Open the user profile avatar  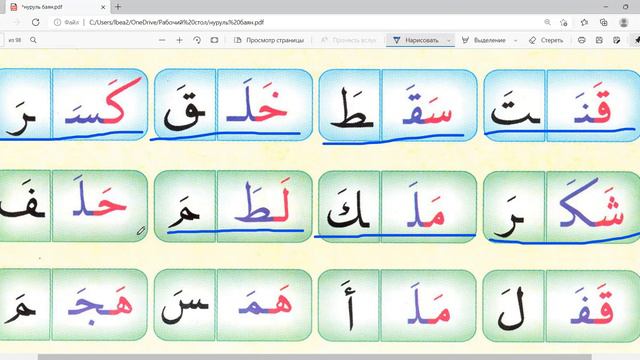click(x=624, y=22)
